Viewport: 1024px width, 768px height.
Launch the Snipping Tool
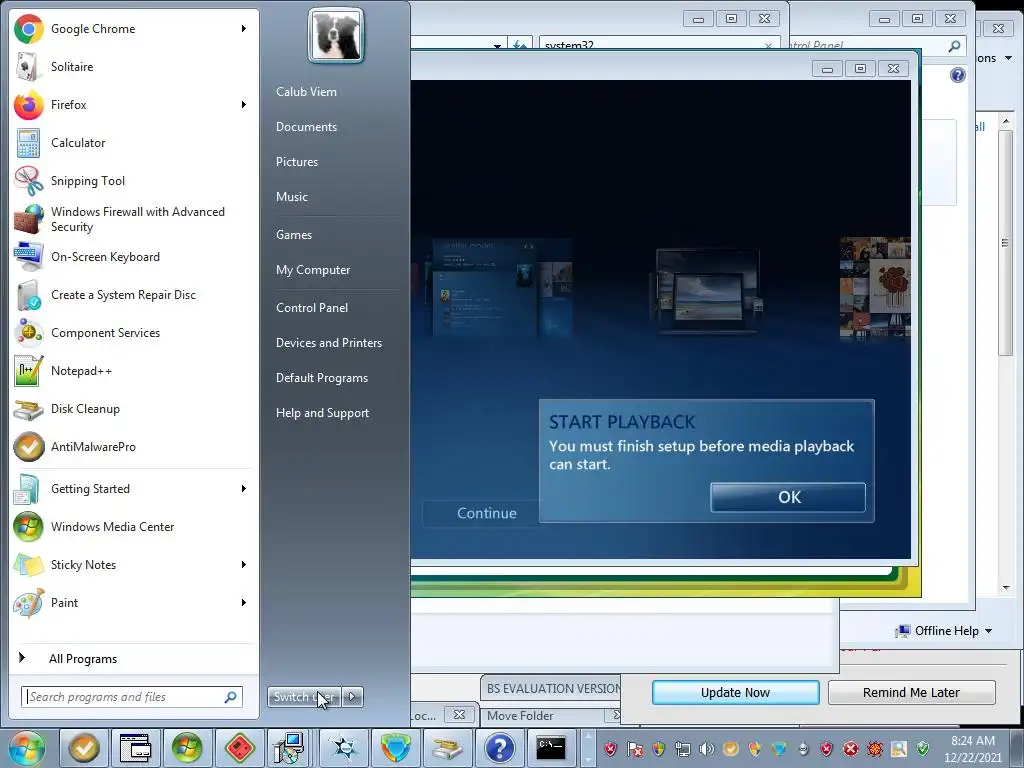(133, 181)
